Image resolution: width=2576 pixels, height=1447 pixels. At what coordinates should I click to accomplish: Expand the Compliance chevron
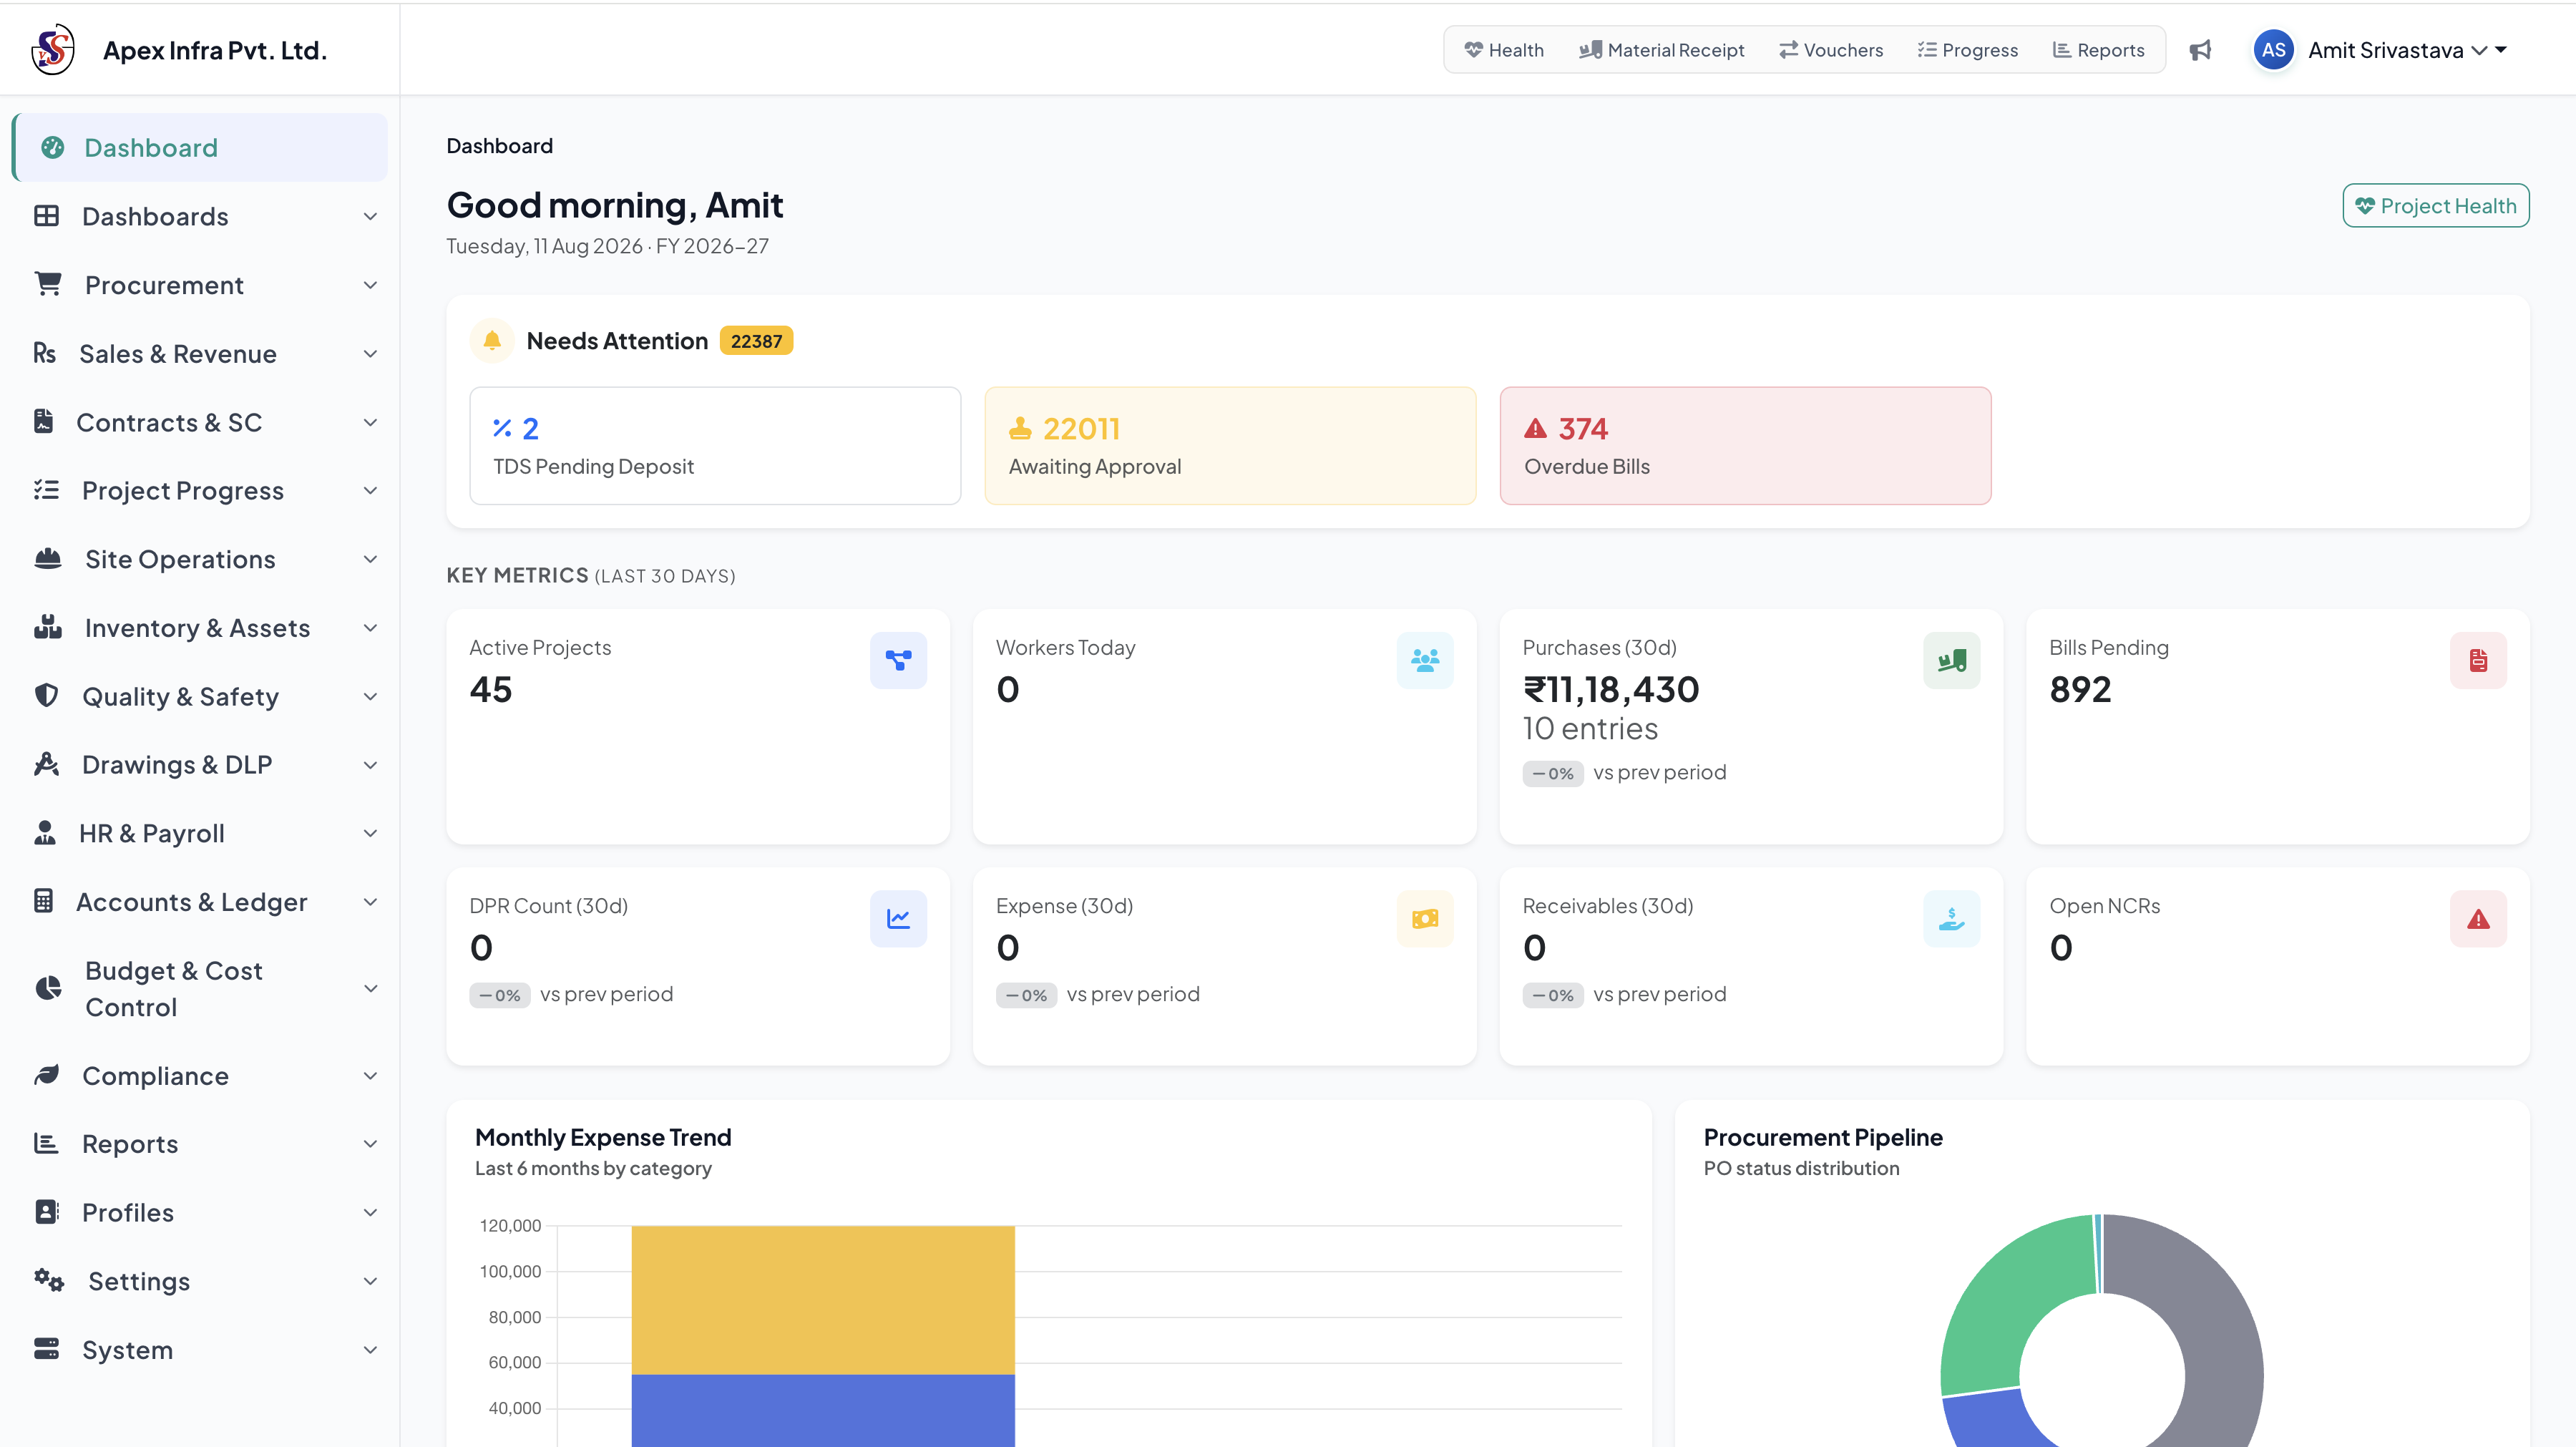point(370,1076)
